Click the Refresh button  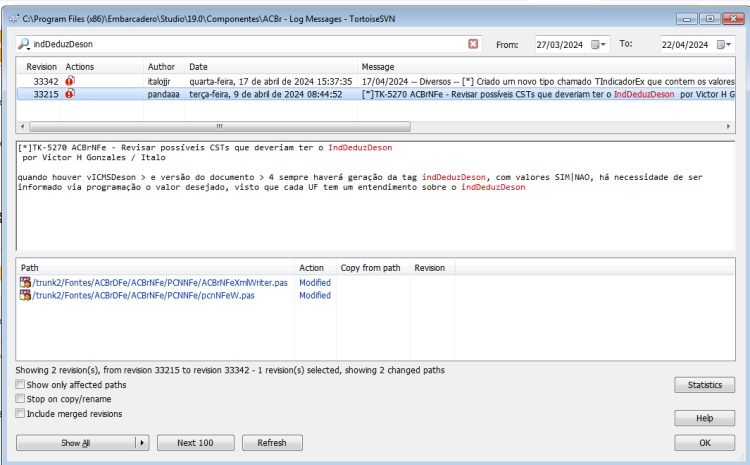point(272,443)
